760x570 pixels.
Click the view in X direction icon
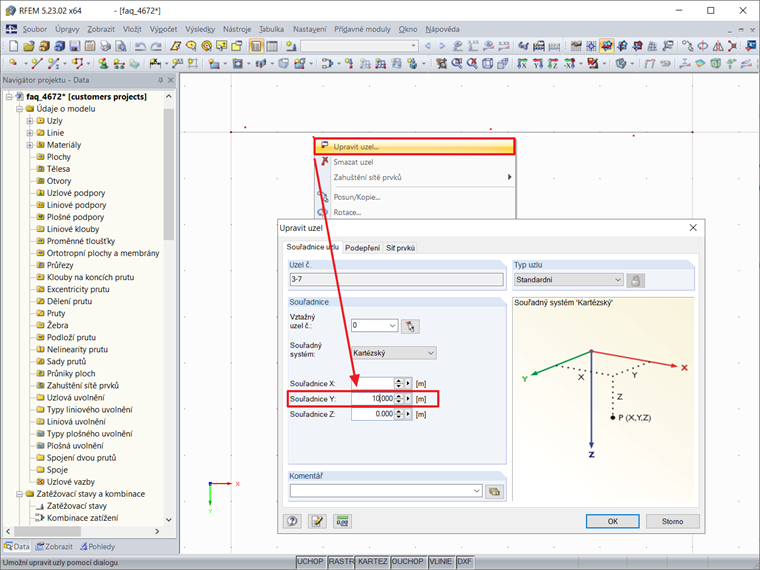click(x=522, y=63)
